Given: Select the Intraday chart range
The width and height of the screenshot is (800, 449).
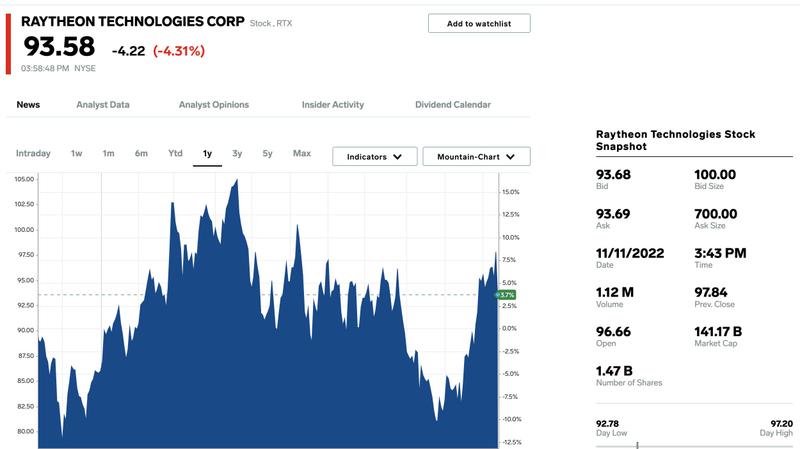Looking at the screenshot, I should pos(33,153).
